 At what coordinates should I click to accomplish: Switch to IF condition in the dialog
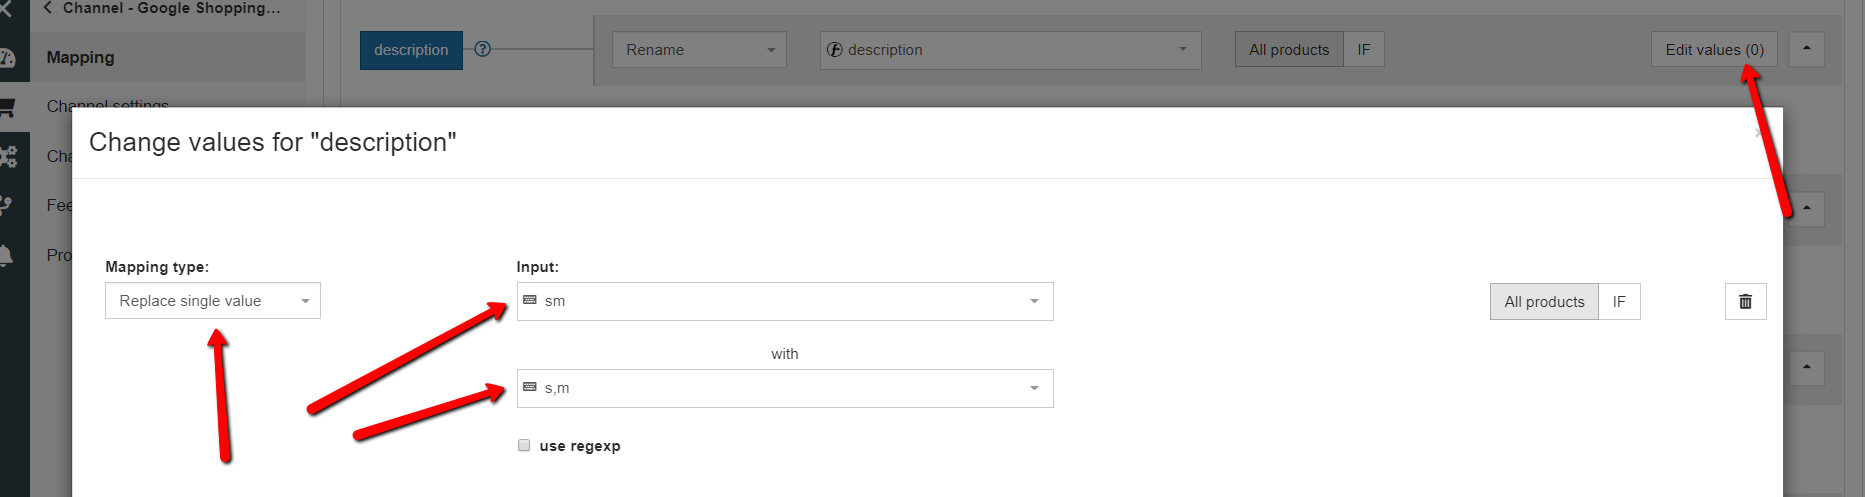pos(1618,301)
